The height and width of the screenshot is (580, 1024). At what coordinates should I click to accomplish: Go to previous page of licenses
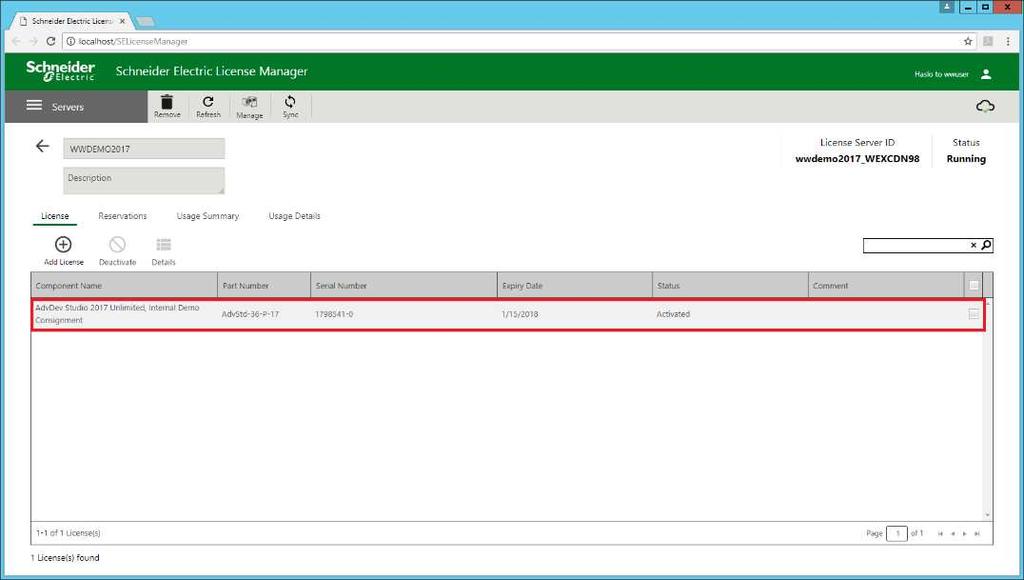(x=953, y=534)
